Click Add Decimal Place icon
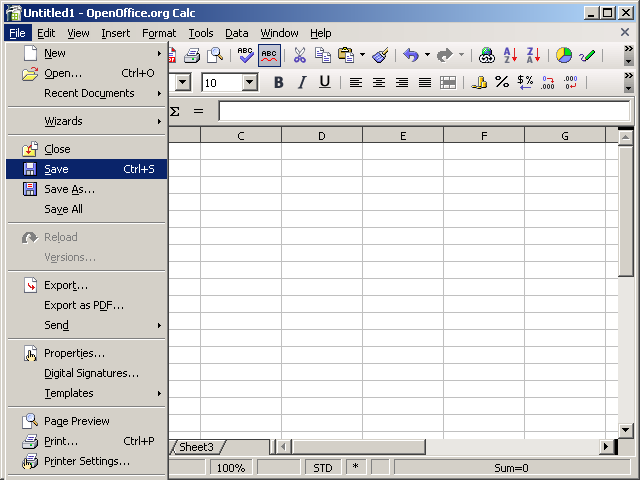Image resolution: width=640 pixels, height=480 pixels. [x=548, y=82]
